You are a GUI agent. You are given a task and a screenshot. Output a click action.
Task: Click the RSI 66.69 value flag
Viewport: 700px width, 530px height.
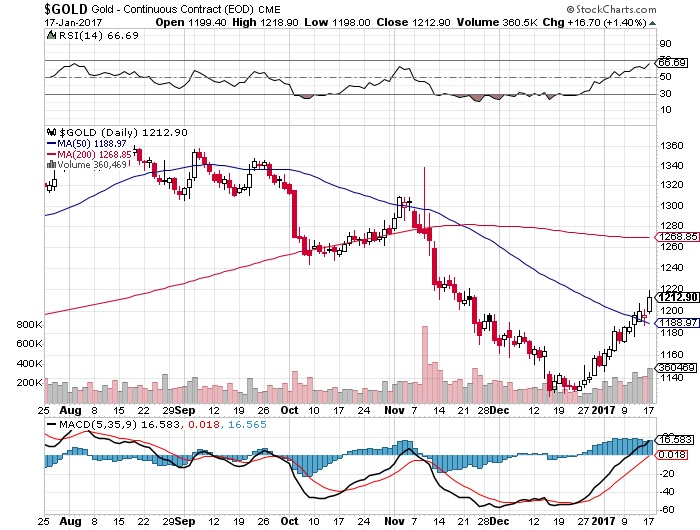click(671, 63)
